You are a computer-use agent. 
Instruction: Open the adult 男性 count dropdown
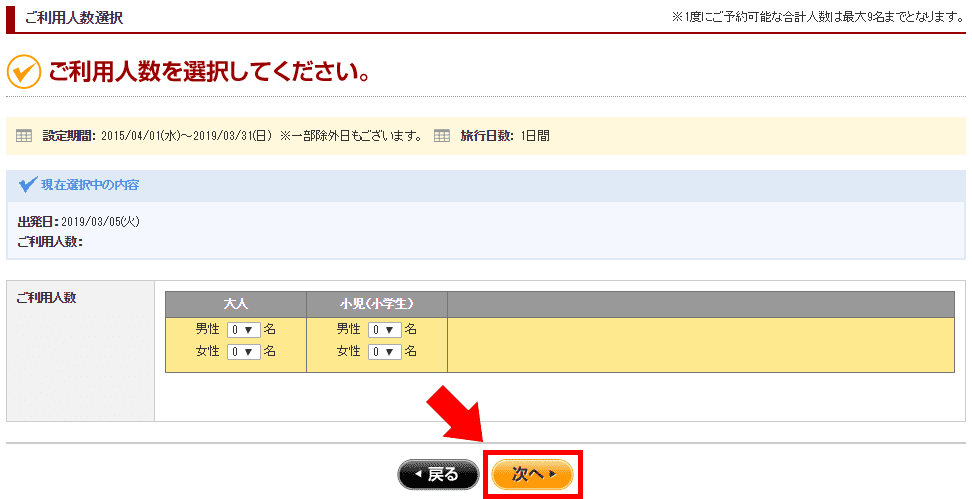(x=243, y=329)
